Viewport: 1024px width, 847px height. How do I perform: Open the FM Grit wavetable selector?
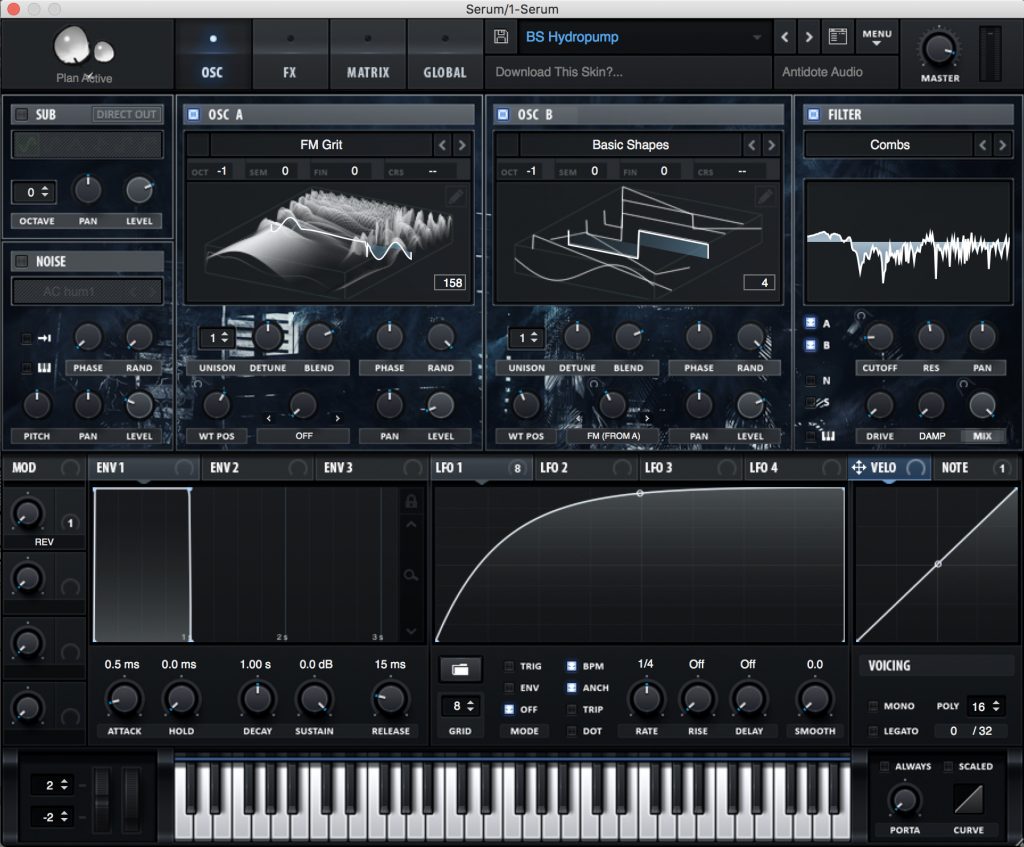[321, 145]
